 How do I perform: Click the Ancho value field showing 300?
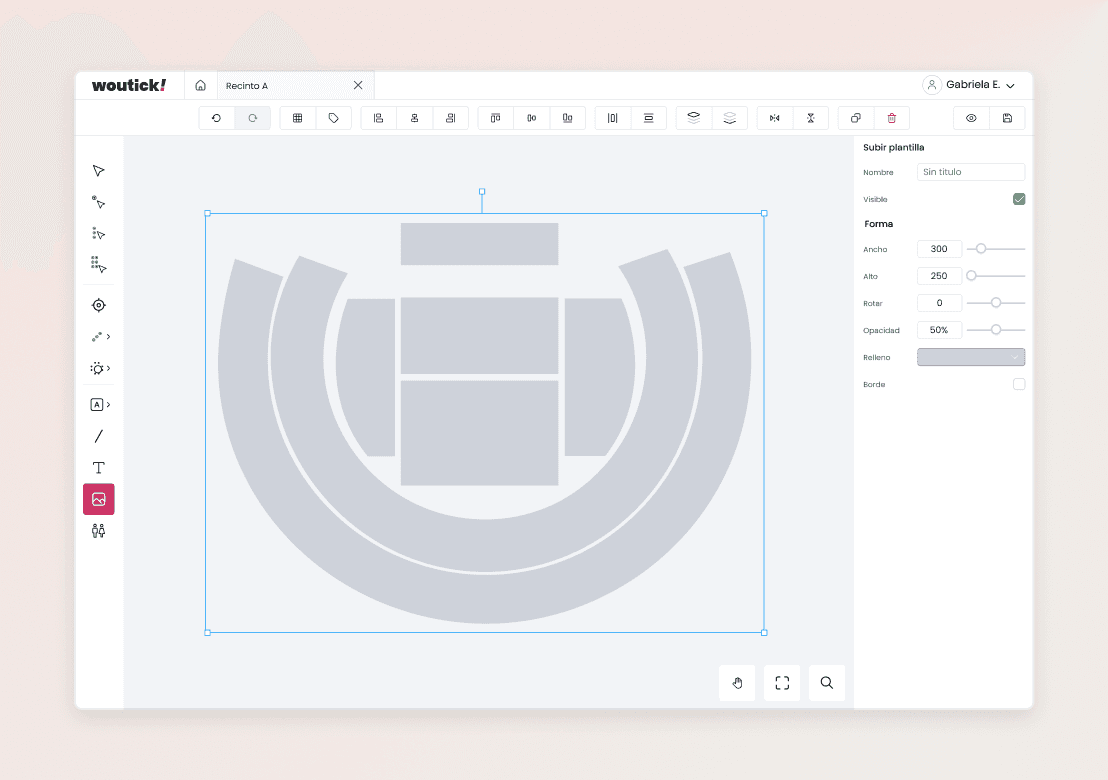pos(939,249)
